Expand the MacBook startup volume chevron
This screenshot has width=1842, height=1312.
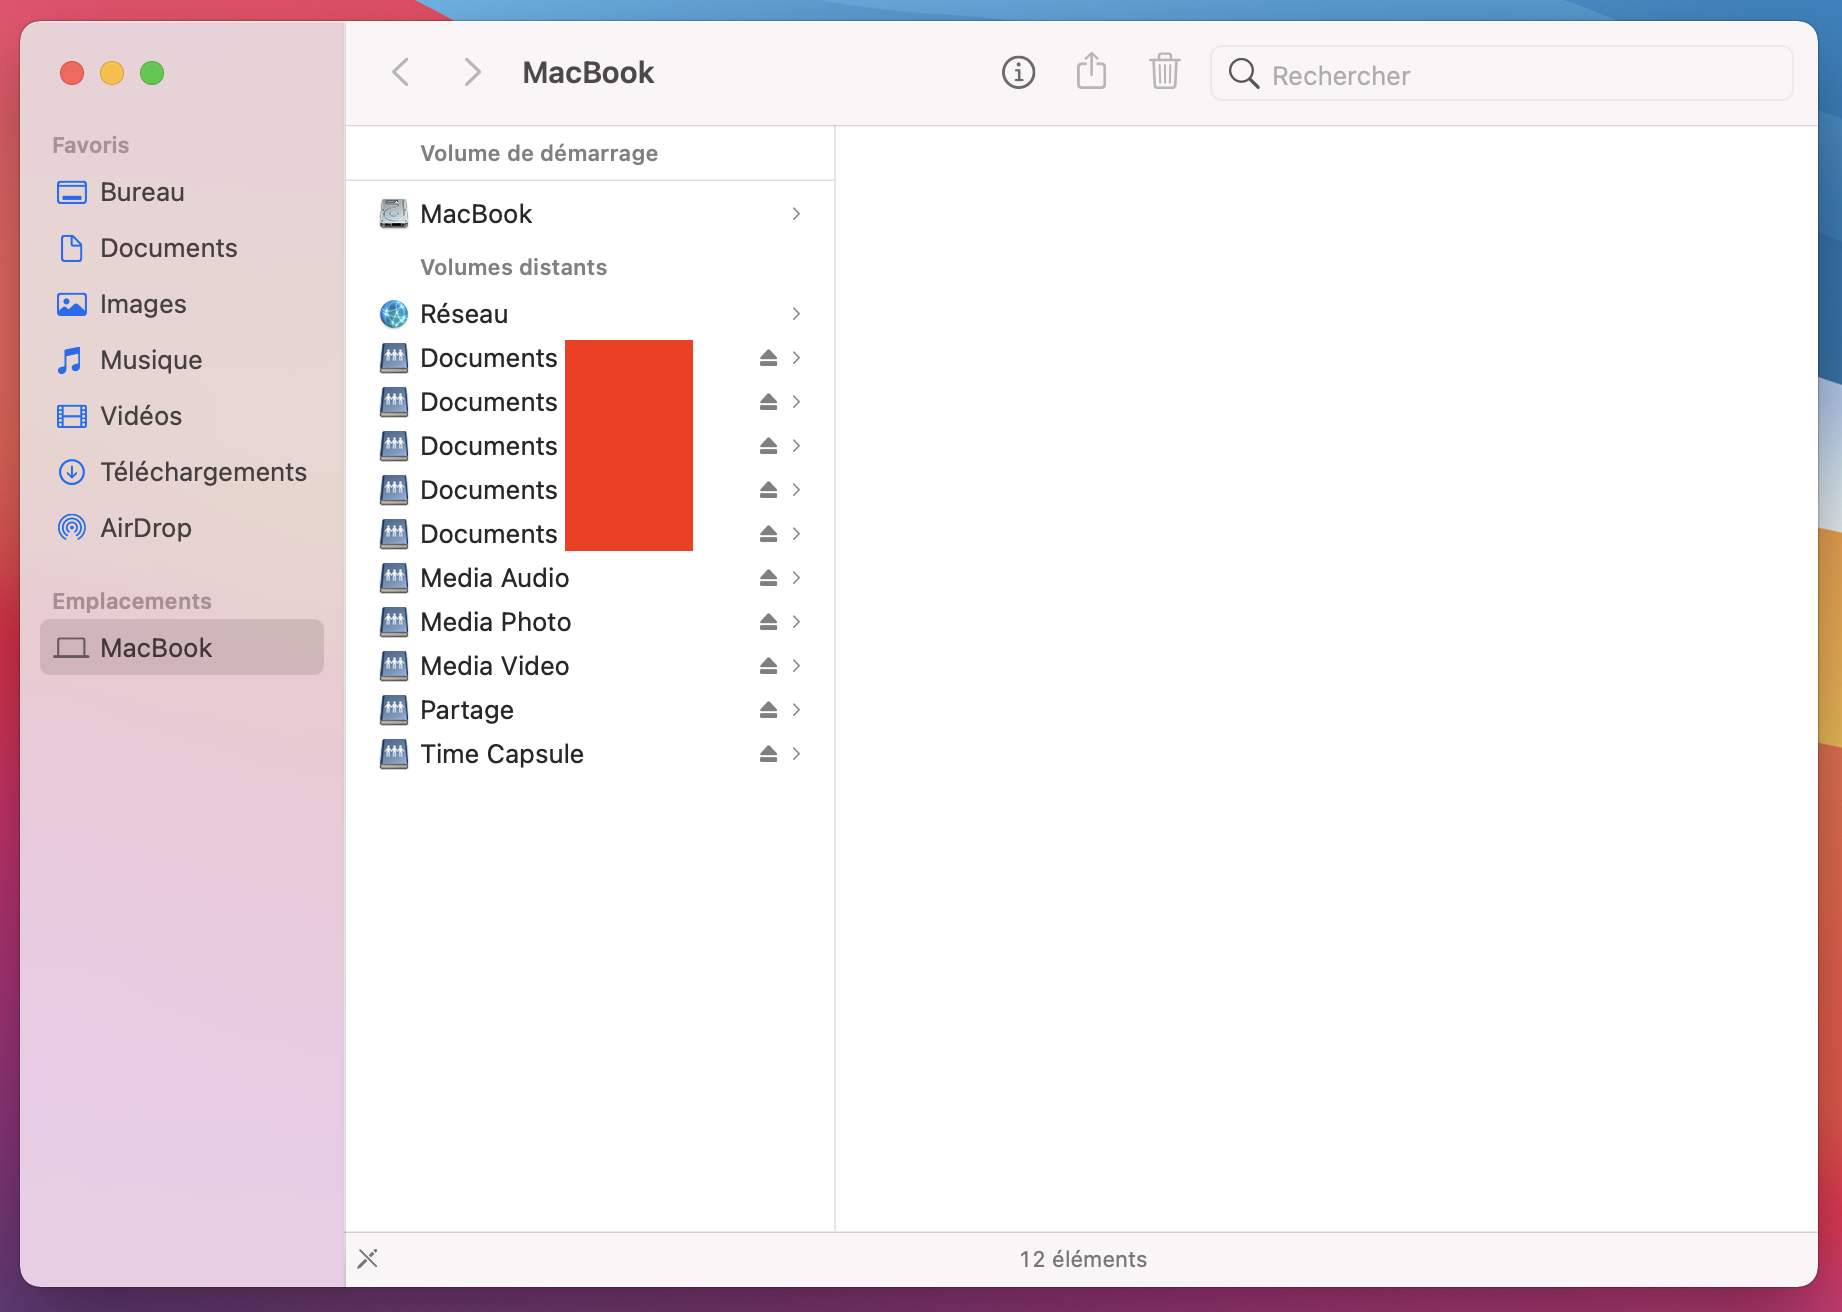click(x=796, y=214)
